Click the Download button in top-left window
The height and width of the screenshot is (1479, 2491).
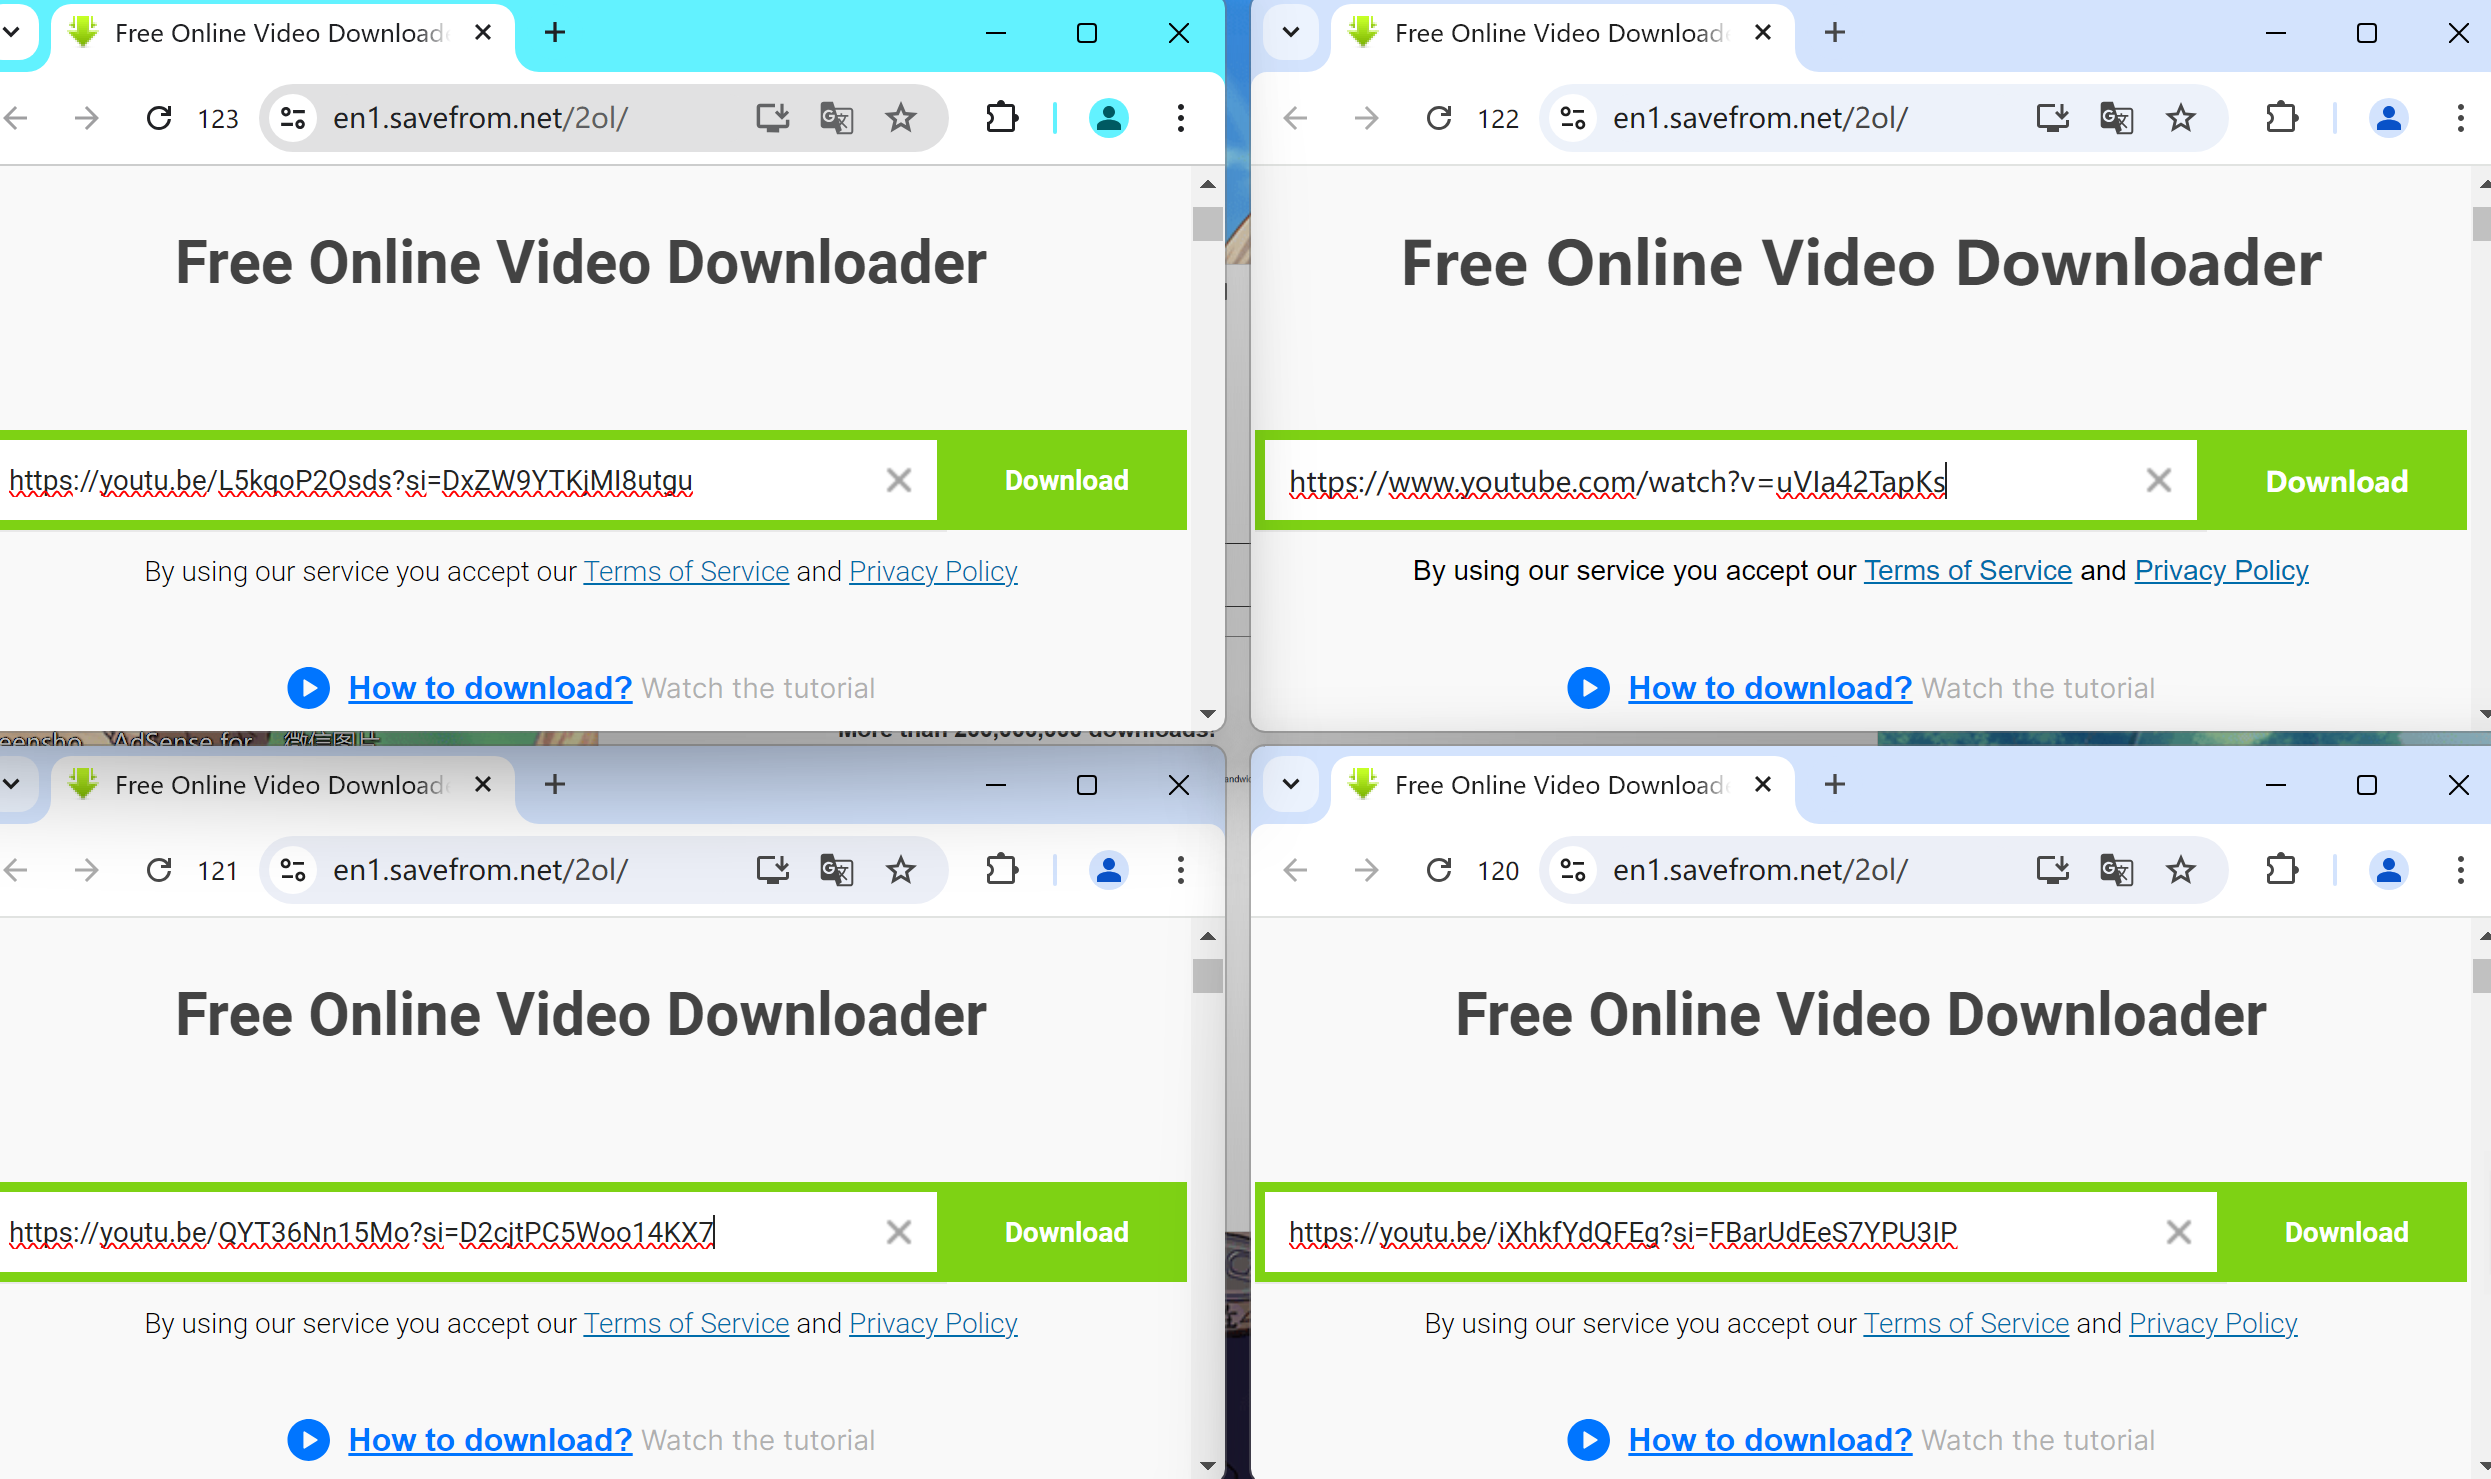(x=1065, y=481)
